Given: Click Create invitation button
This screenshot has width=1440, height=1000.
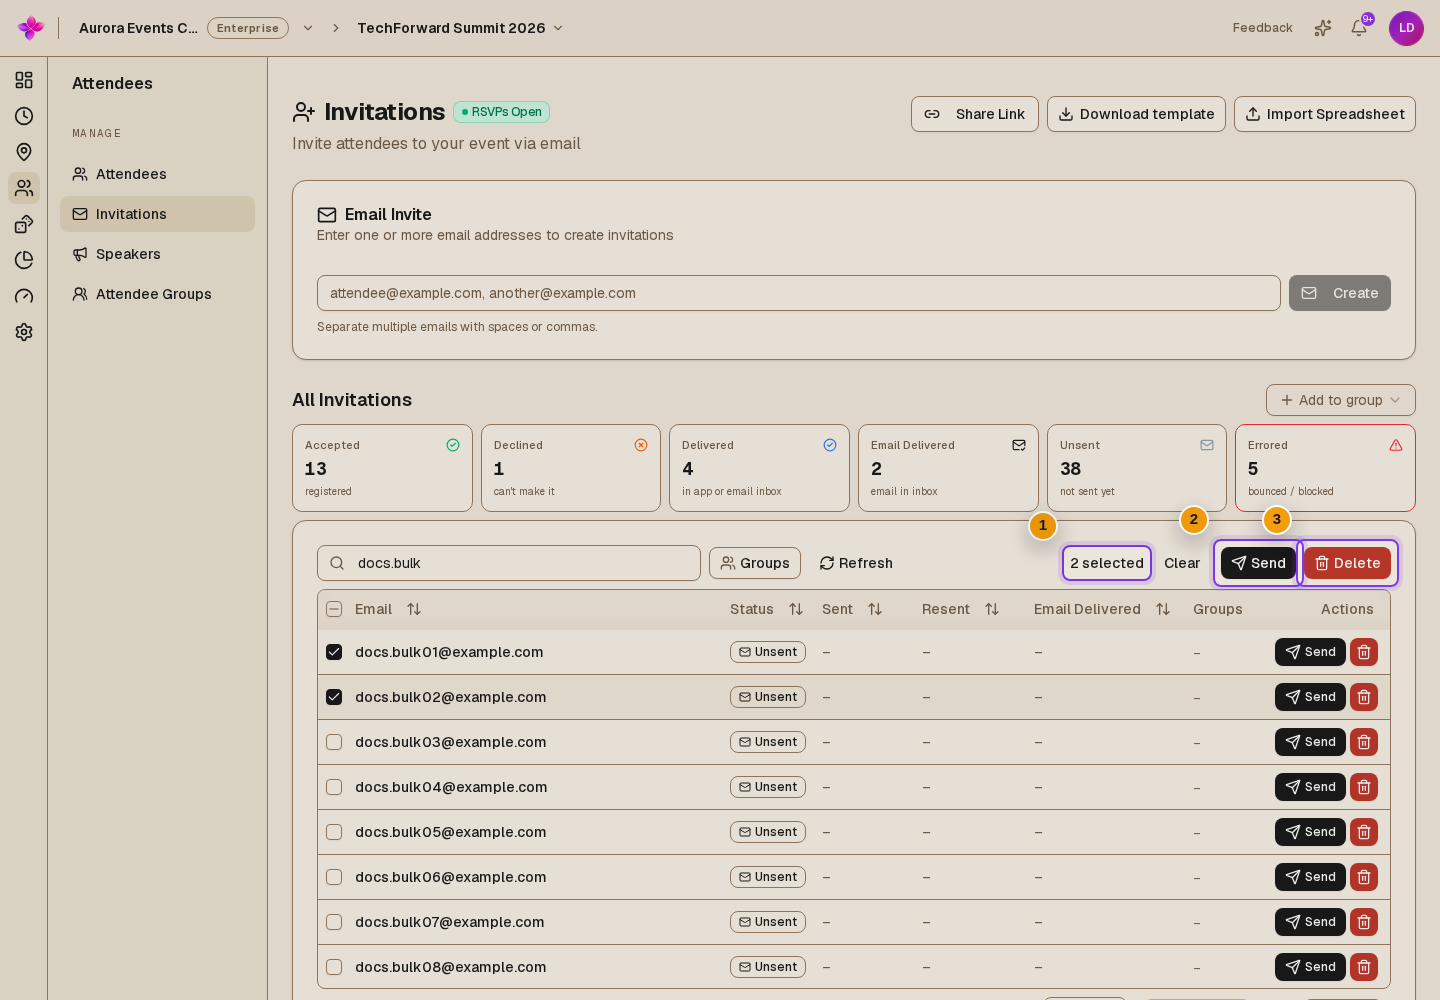Looking at the screenshot, I should point(1340,293).
